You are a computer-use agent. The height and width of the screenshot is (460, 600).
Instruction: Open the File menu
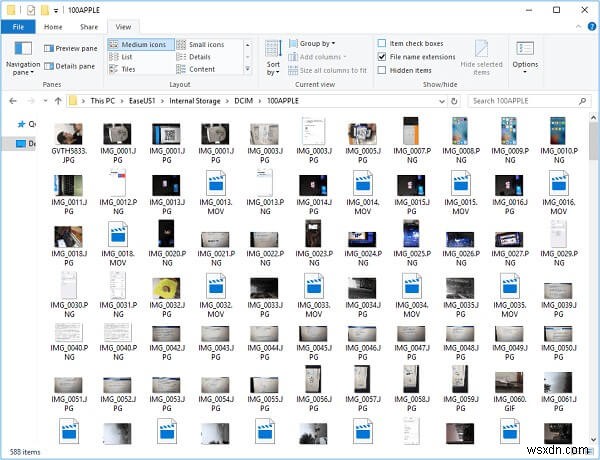(x=18, y=27)
